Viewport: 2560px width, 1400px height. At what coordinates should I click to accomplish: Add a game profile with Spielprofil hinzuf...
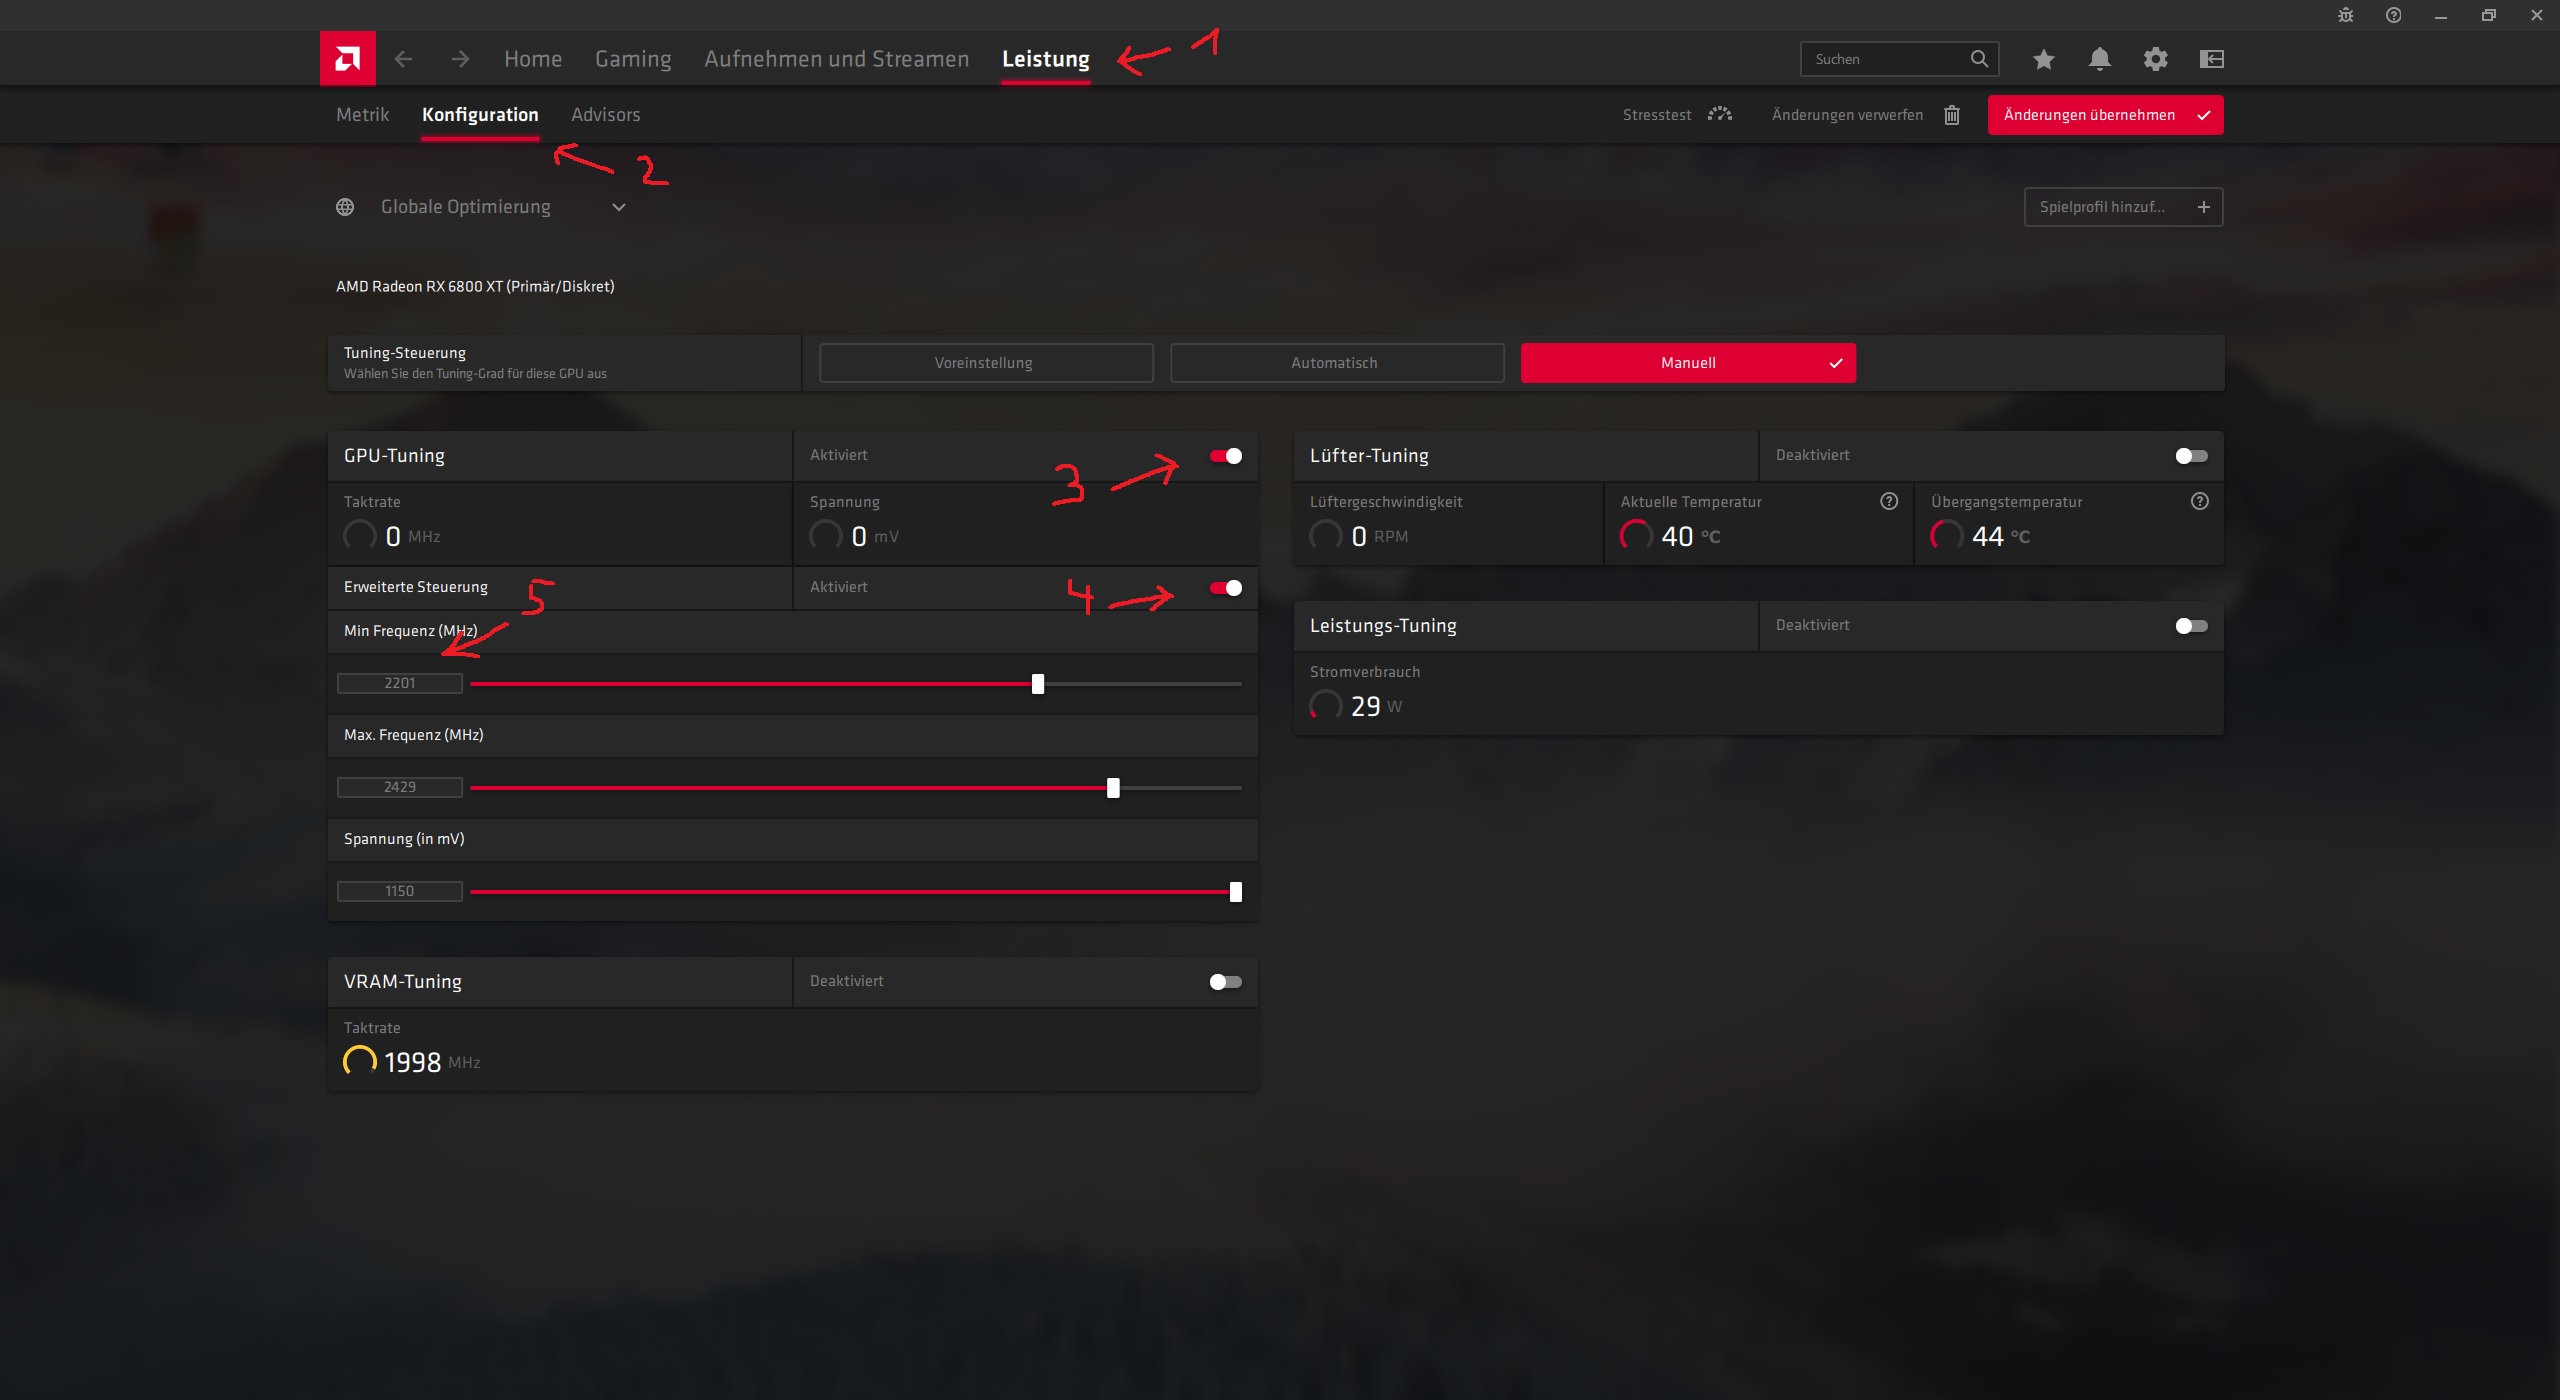[2122, 207]
